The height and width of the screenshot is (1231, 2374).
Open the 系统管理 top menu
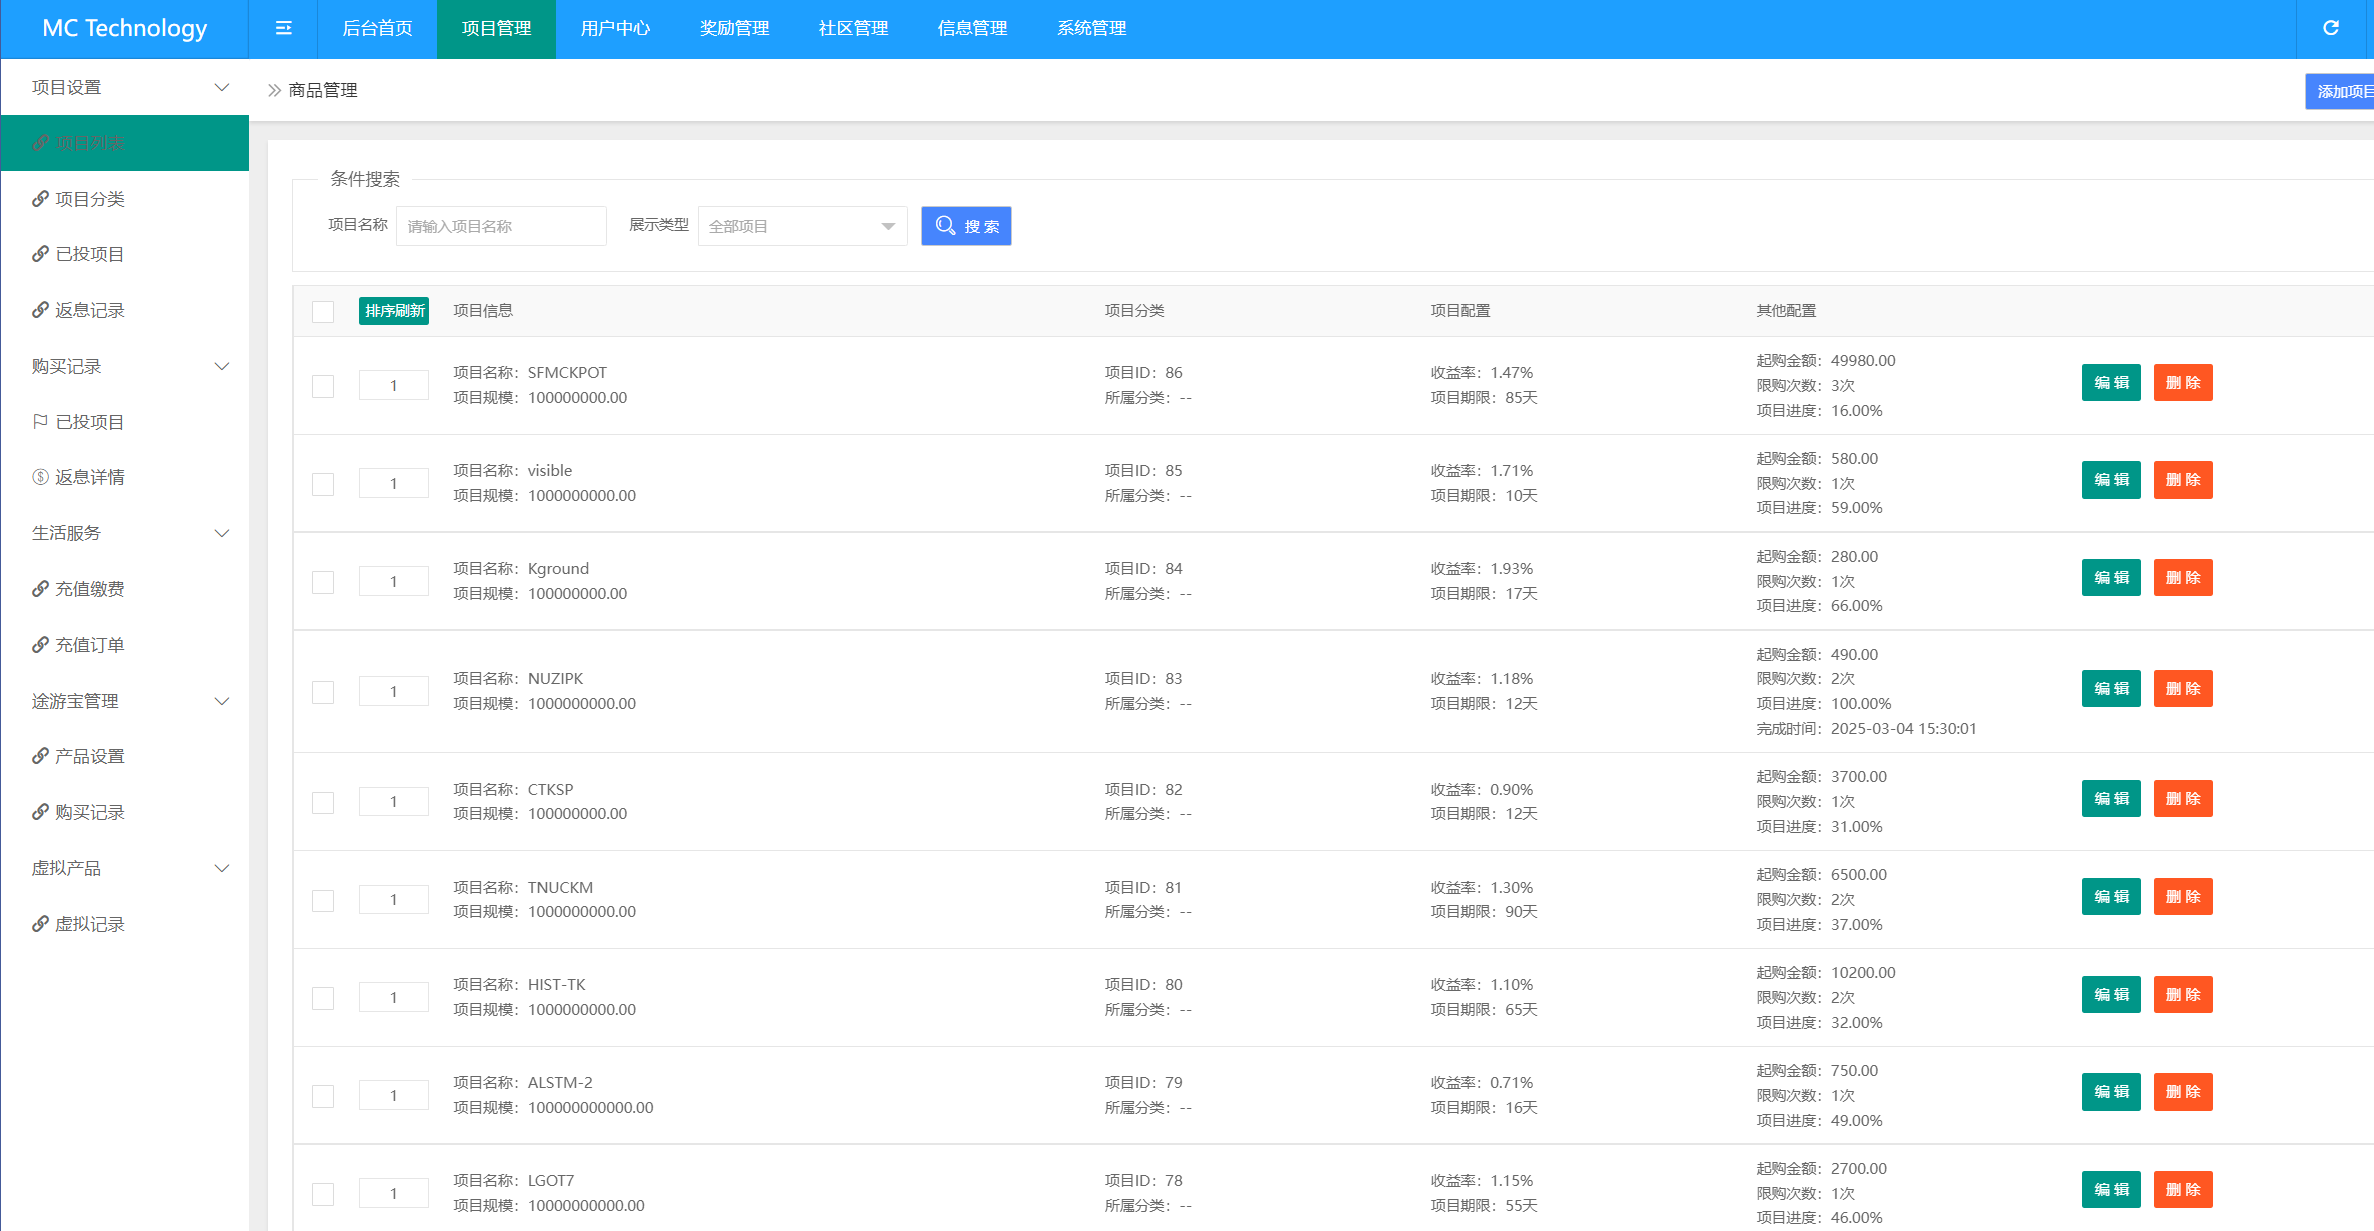1091,28
